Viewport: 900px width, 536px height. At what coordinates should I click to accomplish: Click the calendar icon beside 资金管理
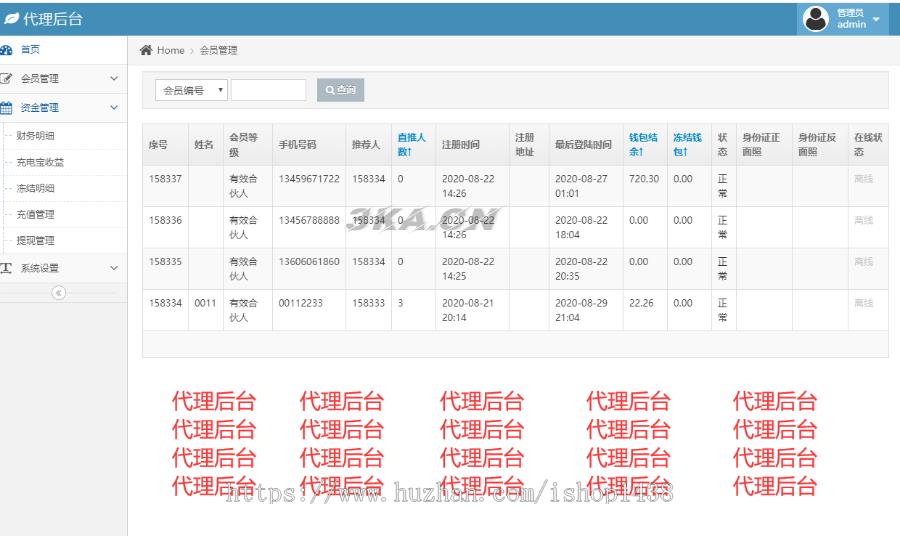coord(6,107)
